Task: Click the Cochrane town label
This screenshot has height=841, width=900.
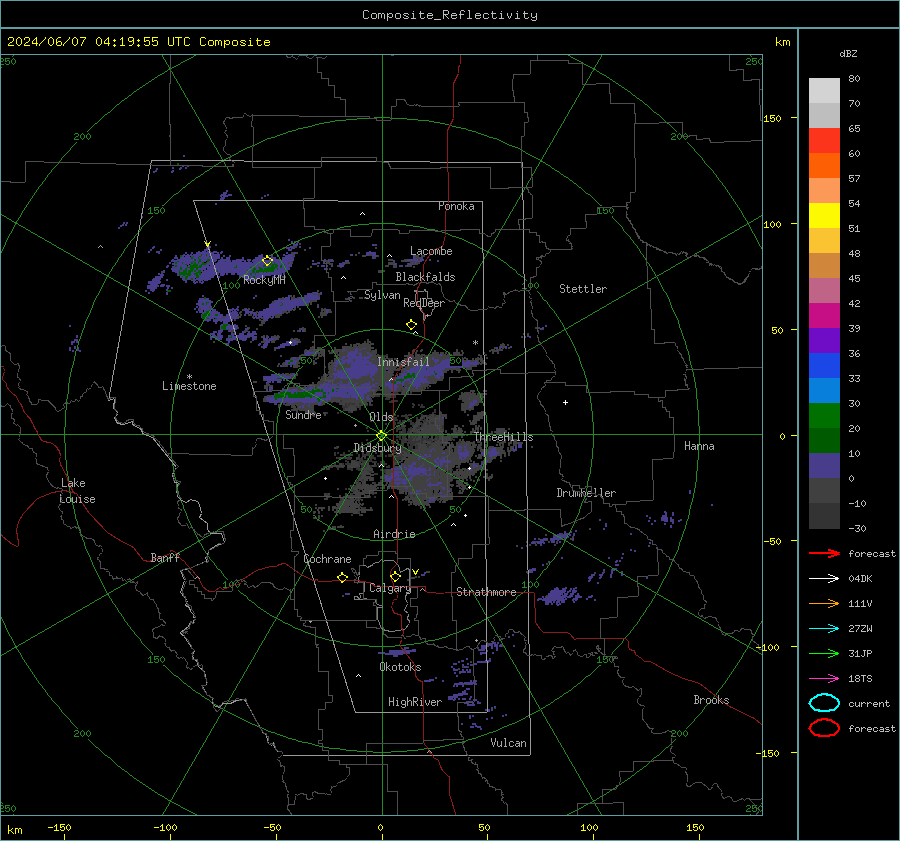Action: point(327,559)
